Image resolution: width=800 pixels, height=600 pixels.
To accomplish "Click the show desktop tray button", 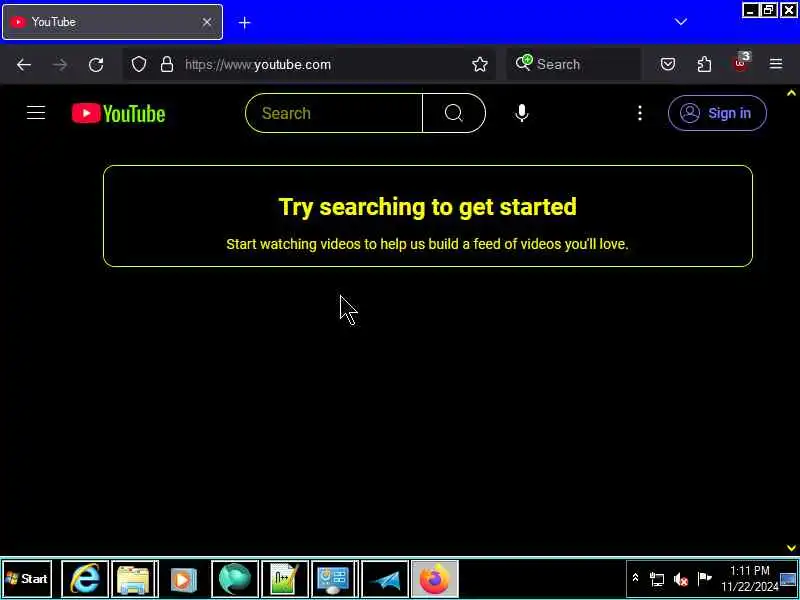I will click(788, 579).
